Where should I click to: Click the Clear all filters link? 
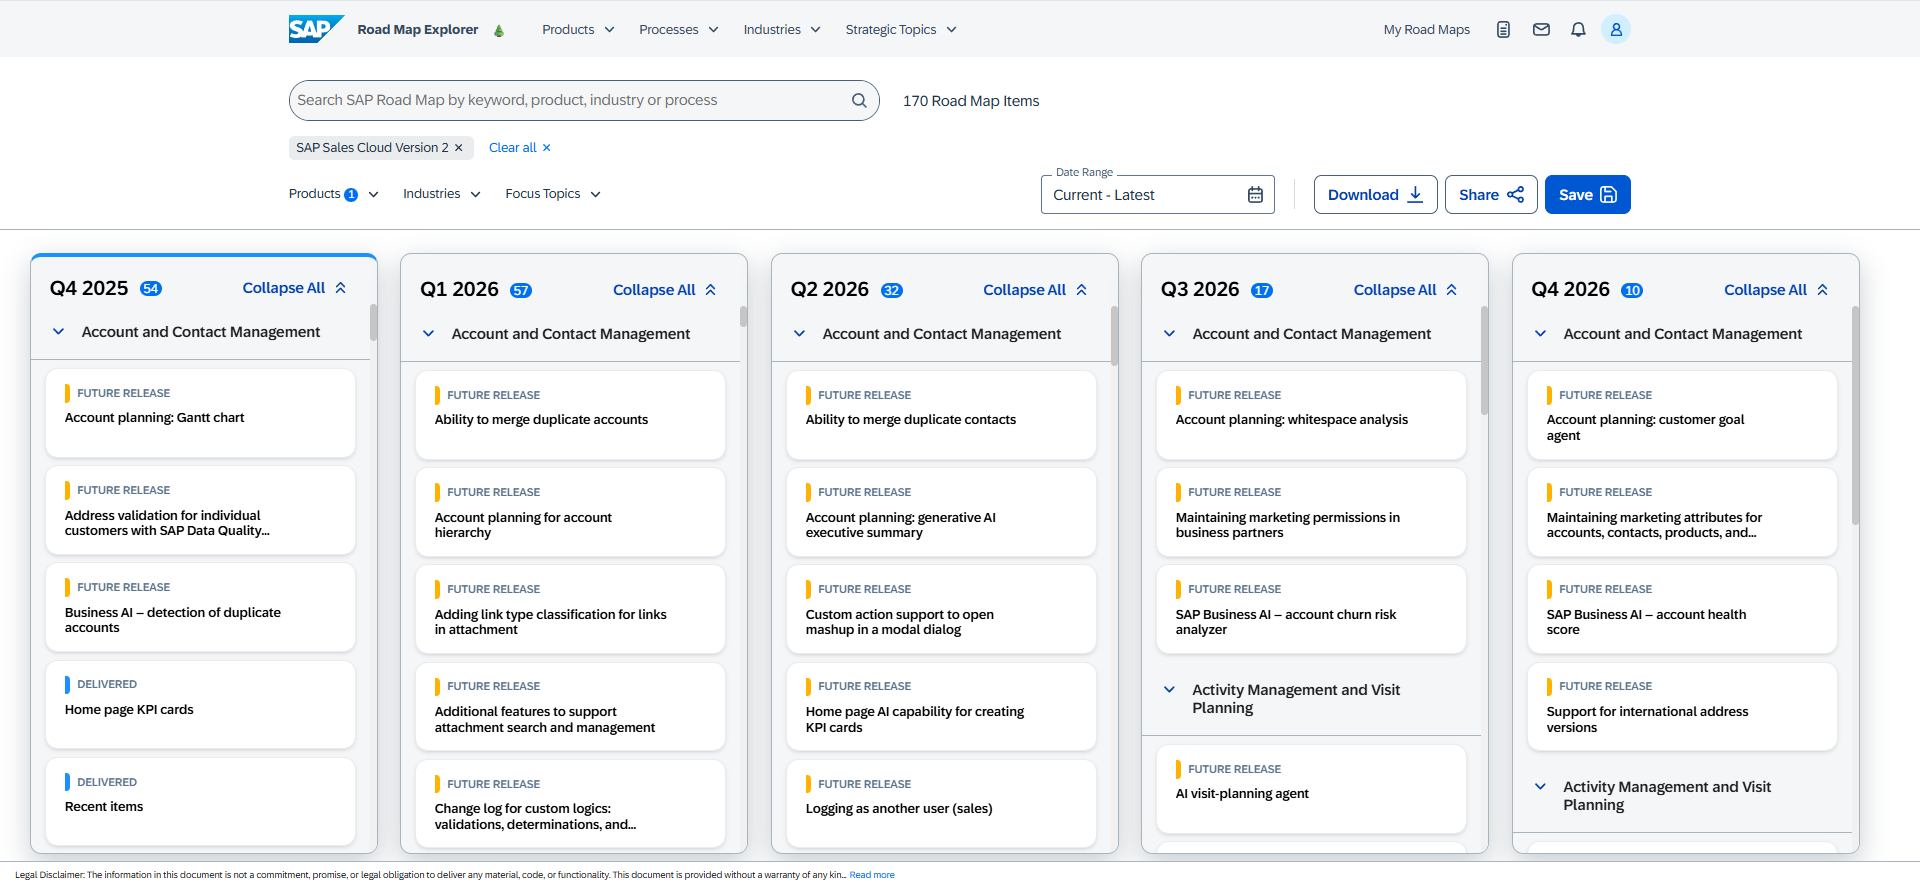coord(519,148)
